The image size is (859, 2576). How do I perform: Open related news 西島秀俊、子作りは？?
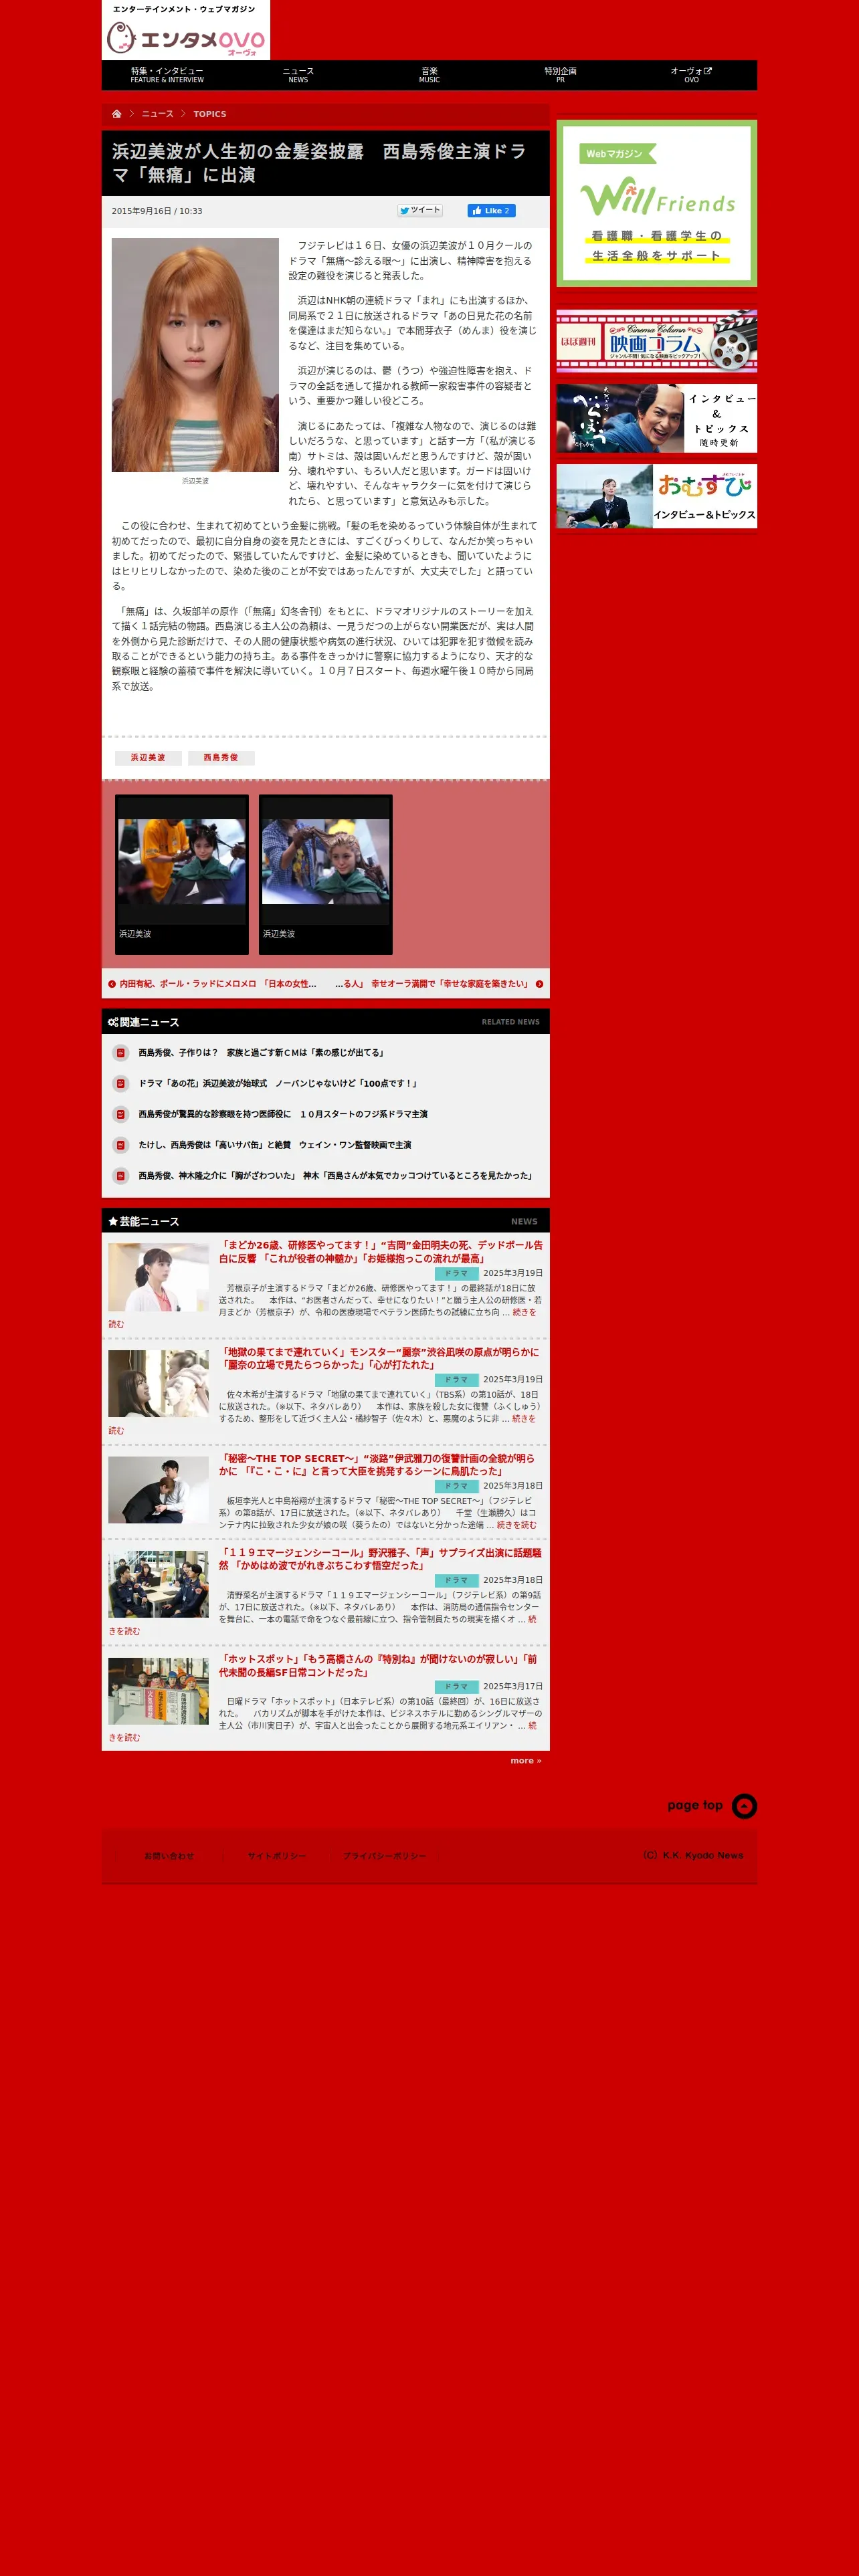click(x=261, y=1053)
